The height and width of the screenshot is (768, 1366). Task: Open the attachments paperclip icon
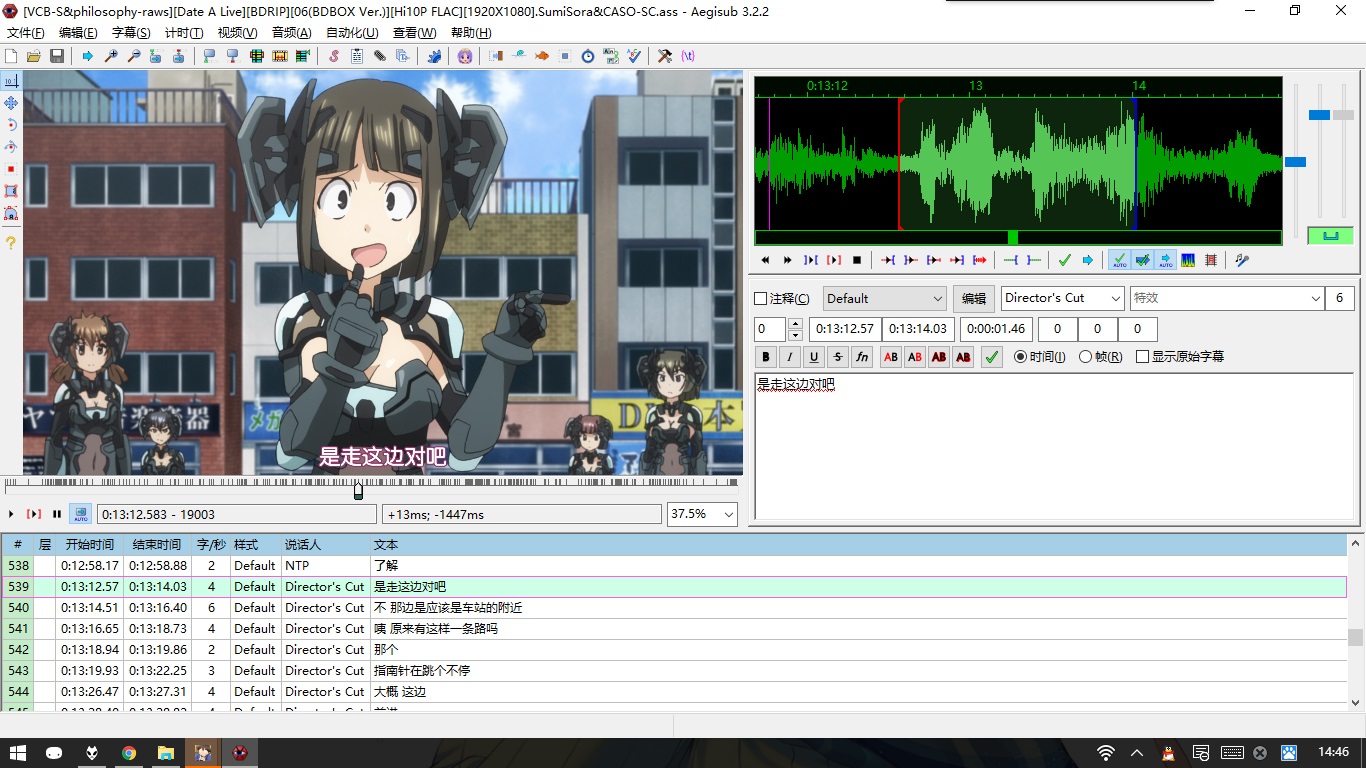click(380, 56)
